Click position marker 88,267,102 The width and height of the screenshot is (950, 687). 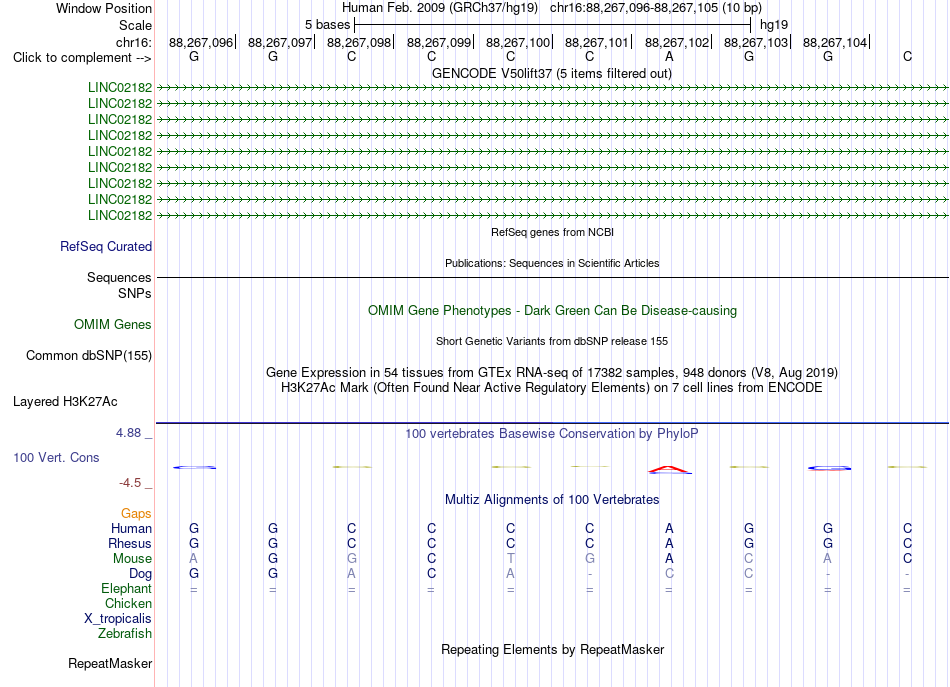(677, 42)
